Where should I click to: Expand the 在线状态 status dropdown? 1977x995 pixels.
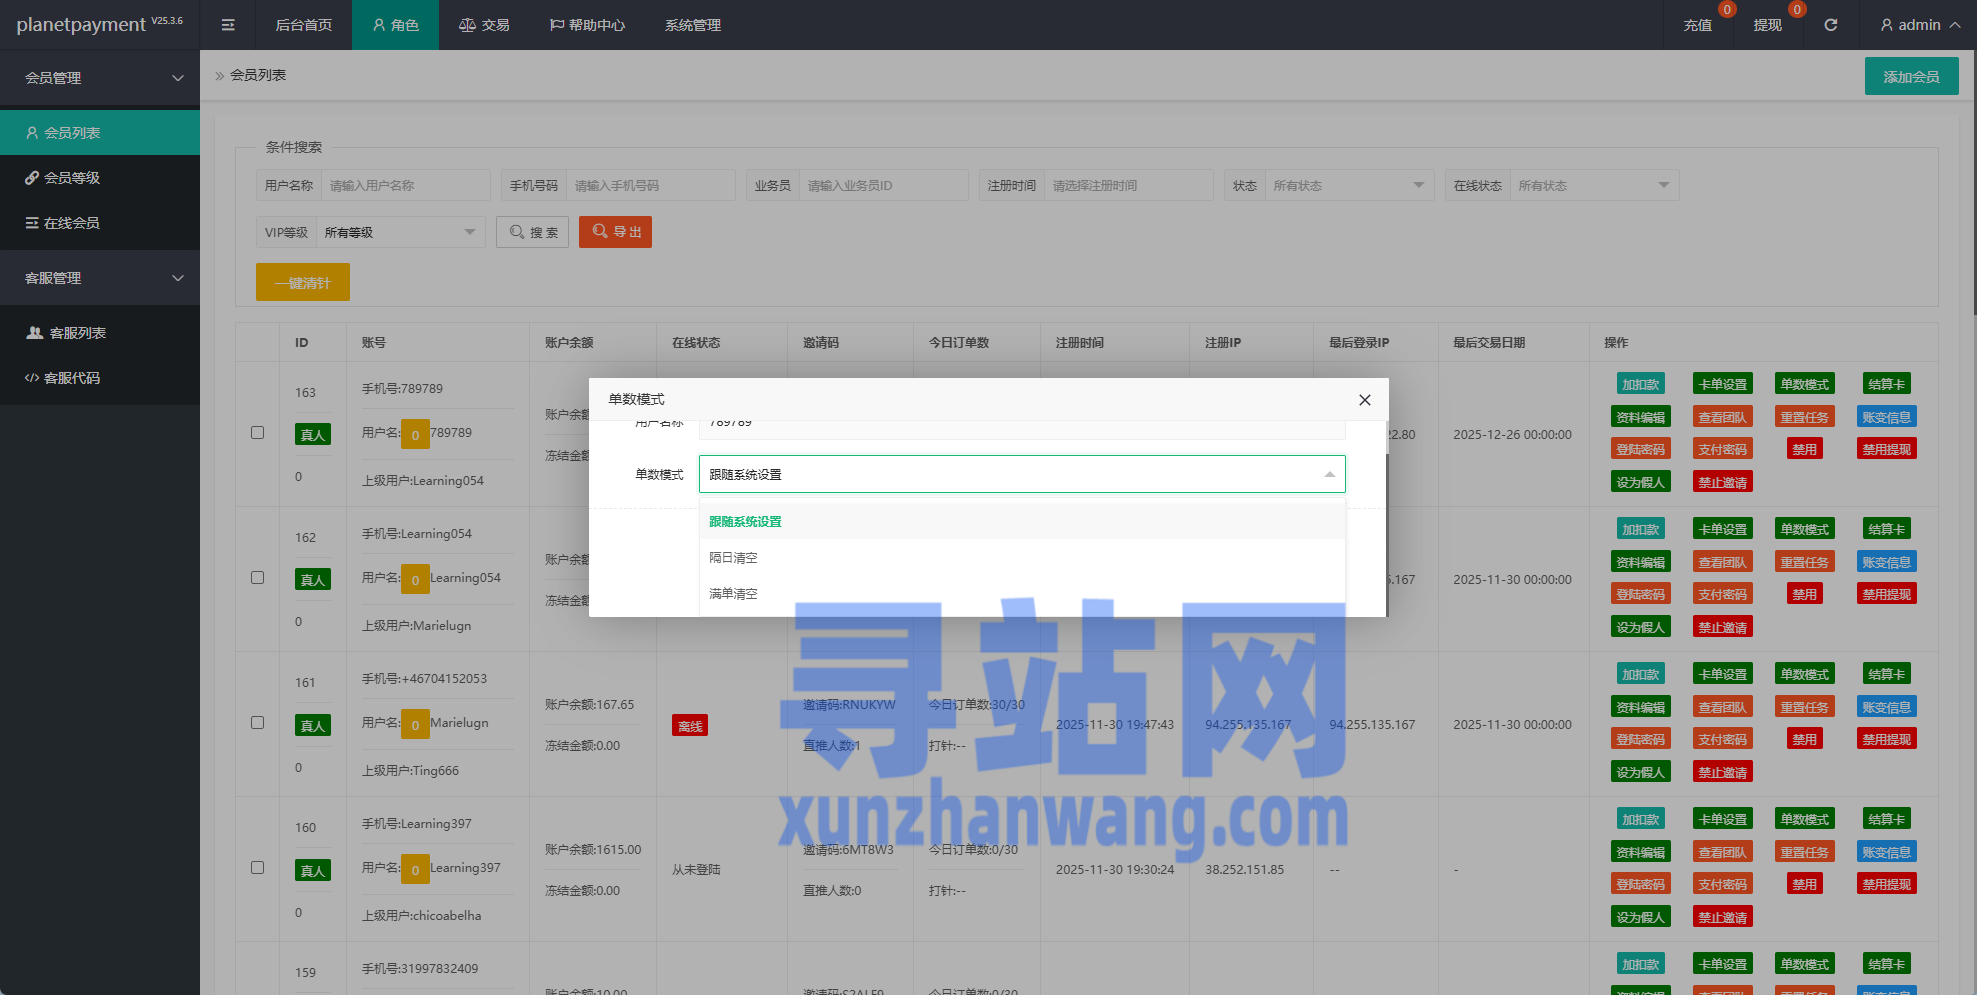[x=1592, y=184]
